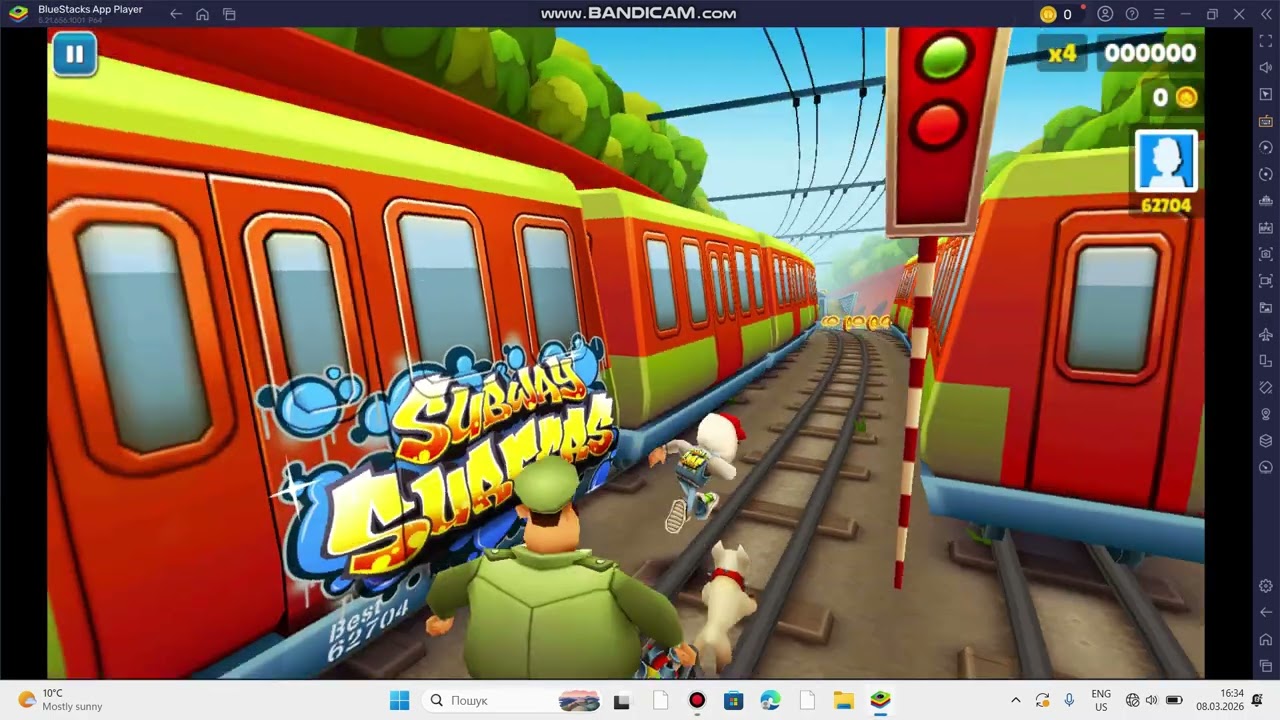Toggle the lock cursor icon in side toolbar

(x=1266, y=94)
